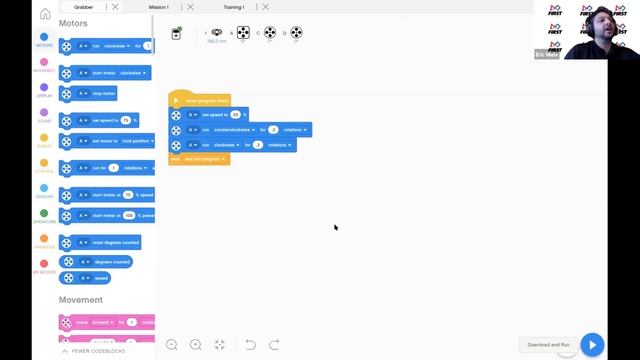Viewport: 640px width, 360px height.
Task: Select the Control block category
Action: click(44, 166)
